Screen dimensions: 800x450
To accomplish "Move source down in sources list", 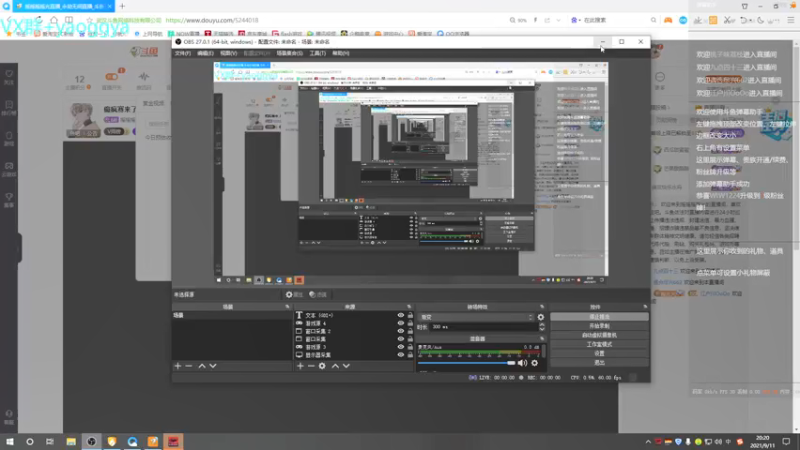I will 346,366.
